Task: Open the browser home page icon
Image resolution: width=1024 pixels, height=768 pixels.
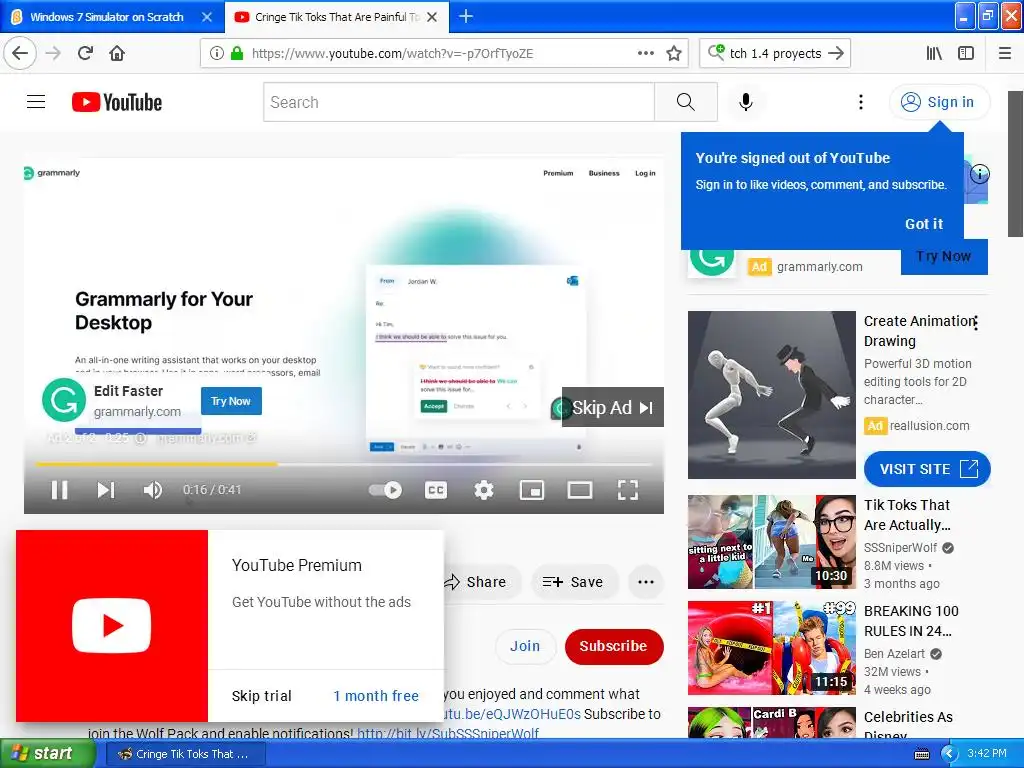Action: point(117,53)
